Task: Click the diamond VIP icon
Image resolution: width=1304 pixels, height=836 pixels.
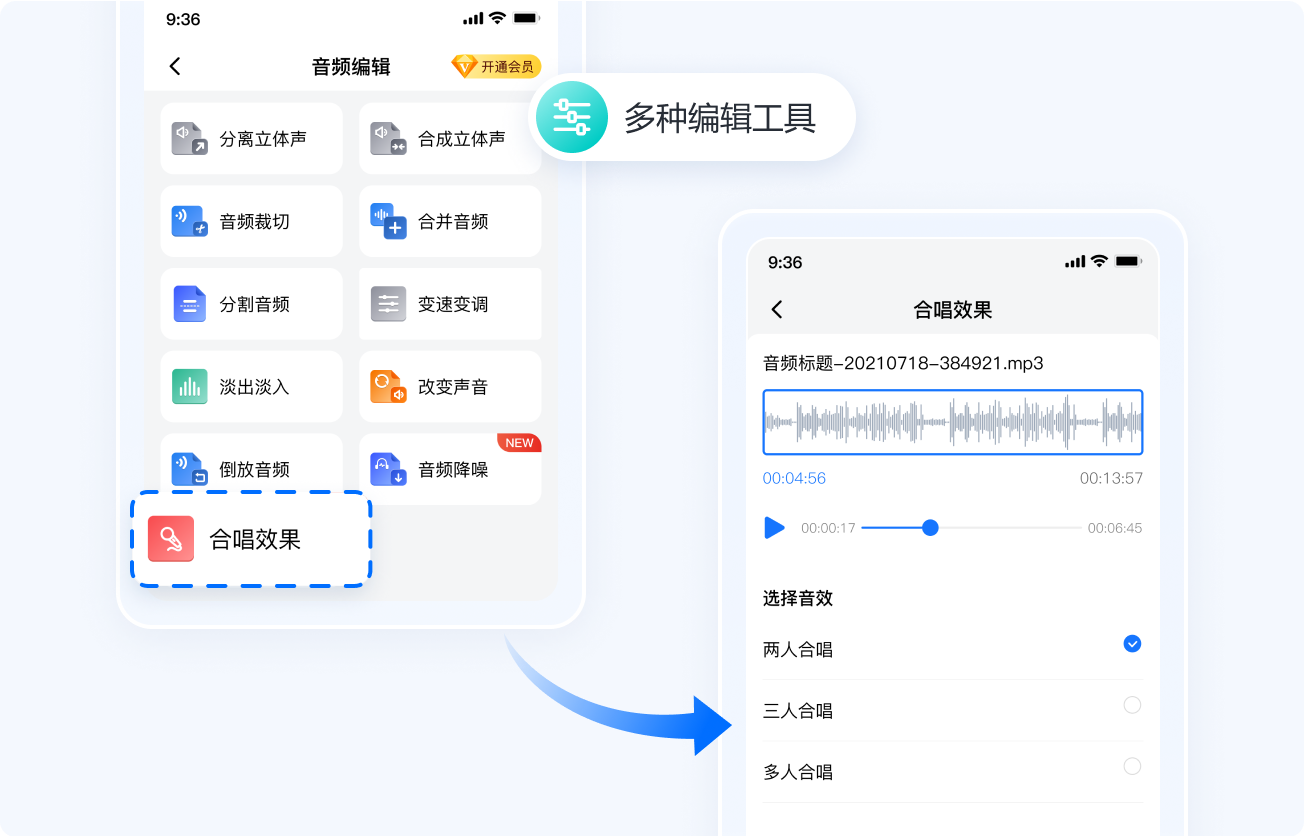Action: 464,66
